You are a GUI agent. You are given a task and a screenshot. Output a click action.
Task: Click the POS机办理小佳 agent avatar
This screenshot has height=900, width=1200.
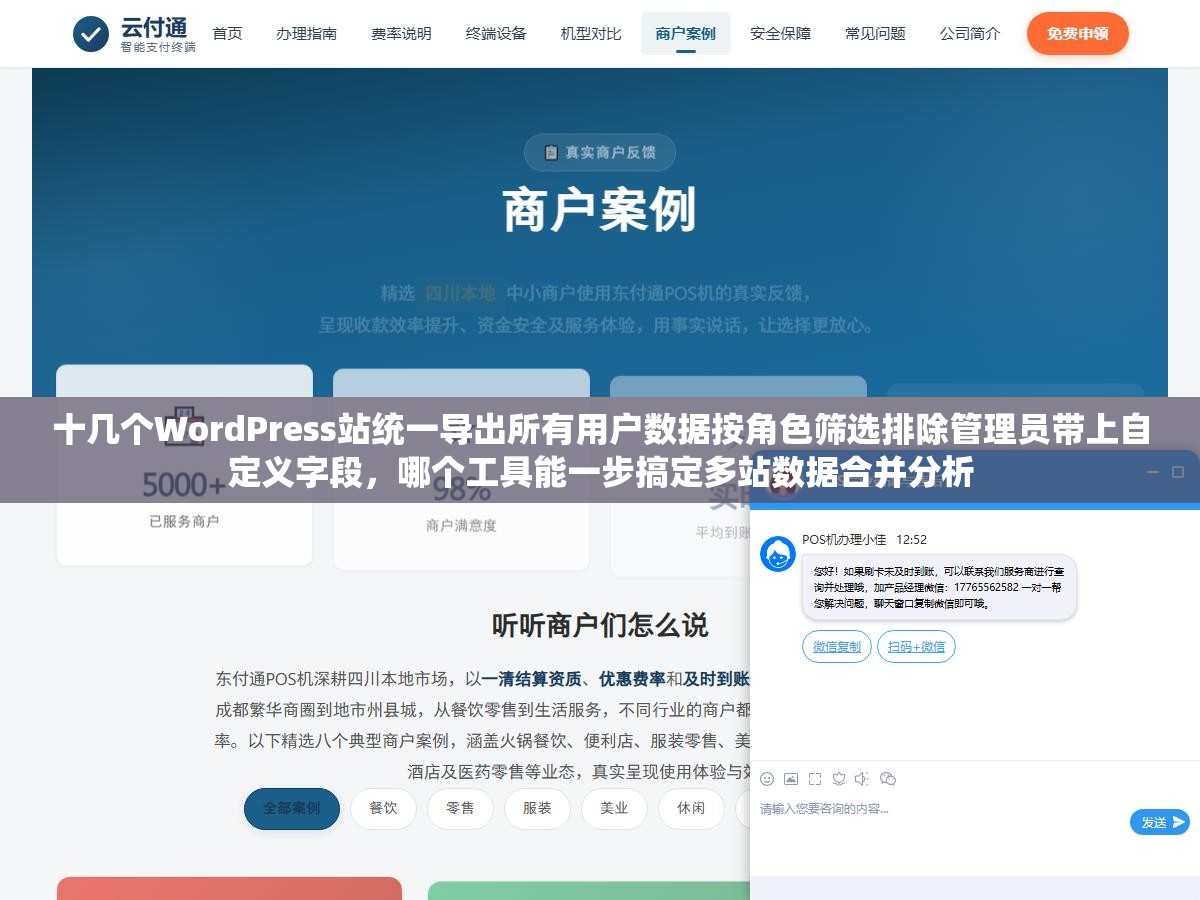tap(778, 554)
